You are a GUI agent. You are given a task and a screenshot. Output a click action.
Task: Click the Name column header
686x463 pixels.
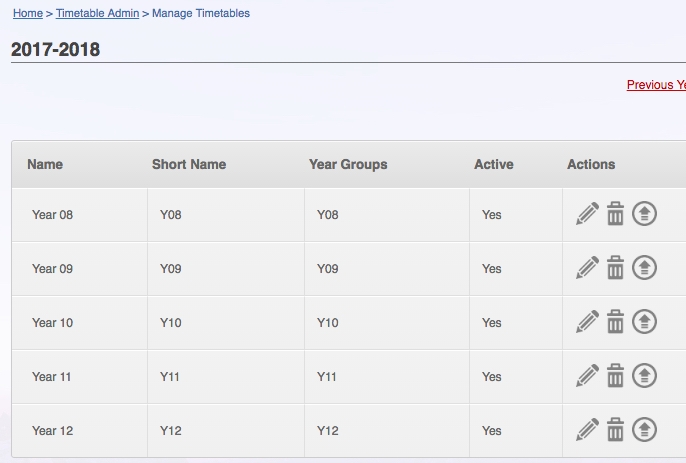(x=45, y=164)
